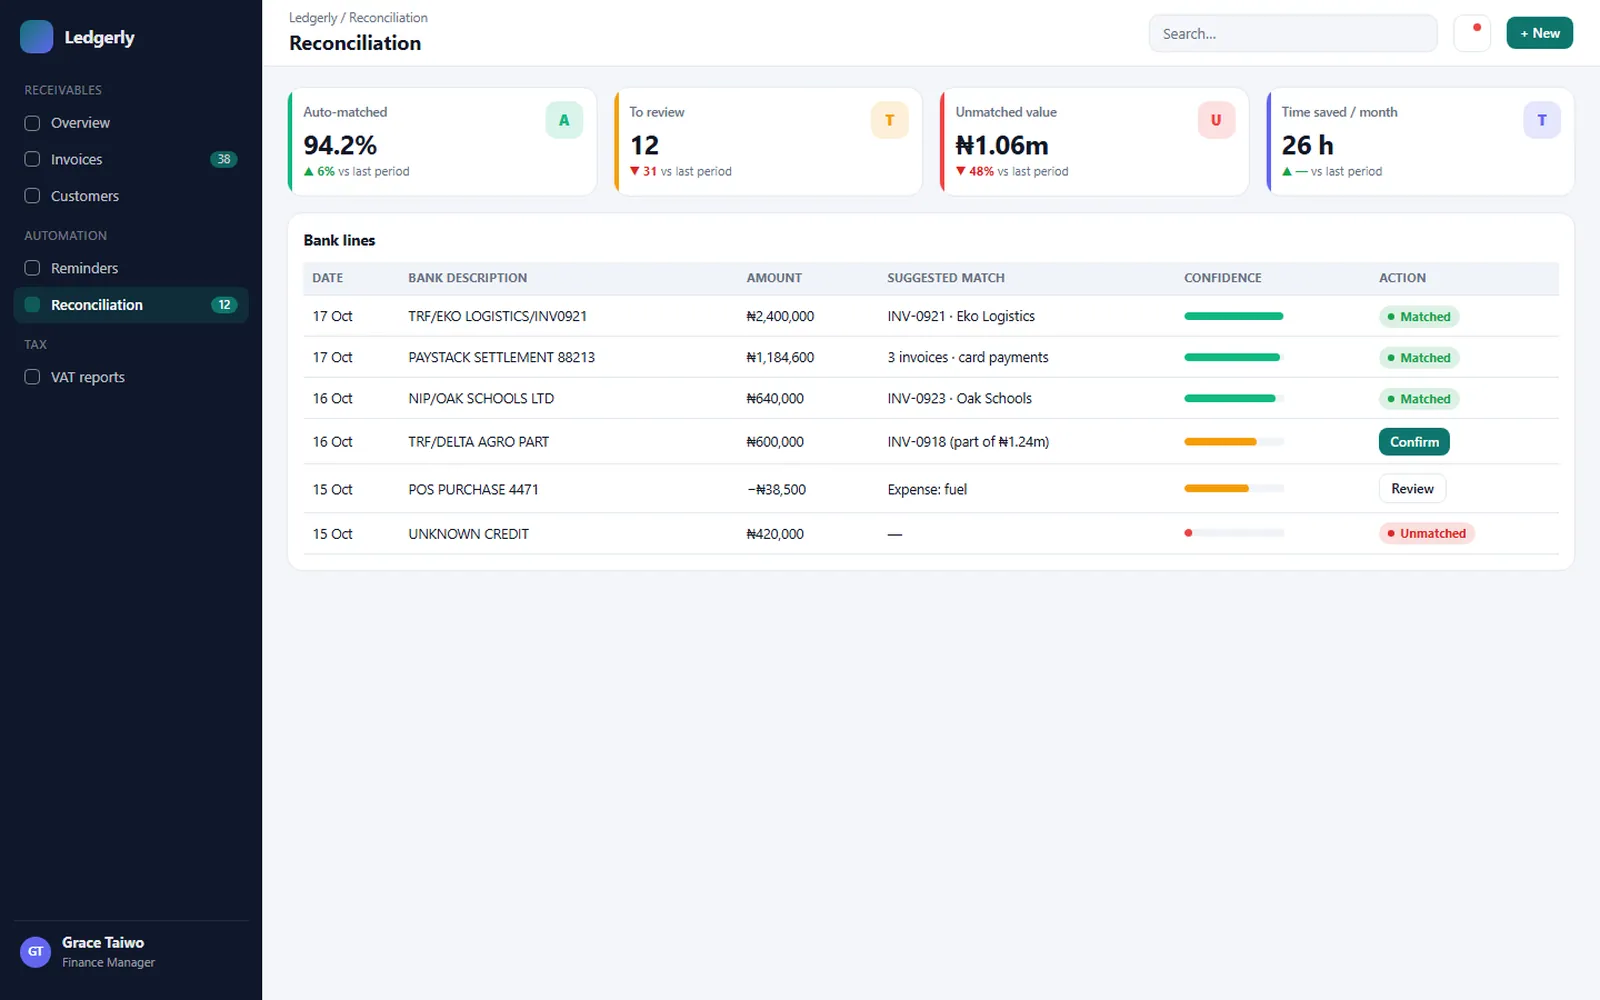
Task: Click Matched status for PAYSTACK SETTLEMENT row
Action: click(1419, 358)
